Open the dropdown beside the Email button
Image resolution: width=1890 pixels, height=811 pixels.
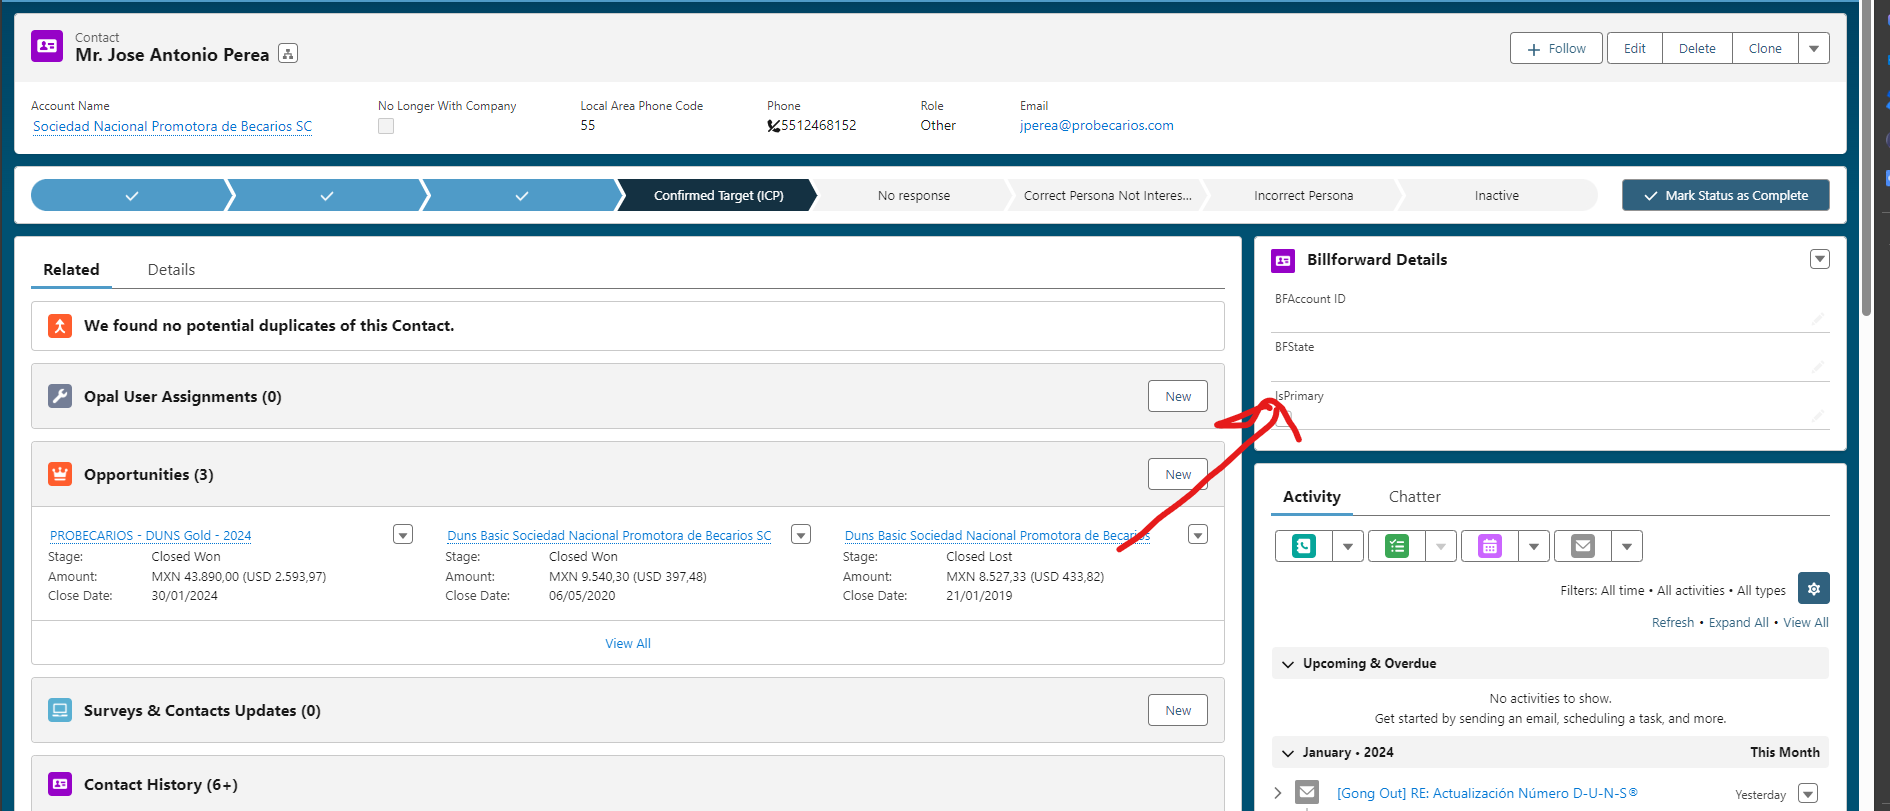click(x=1627, y=546)
